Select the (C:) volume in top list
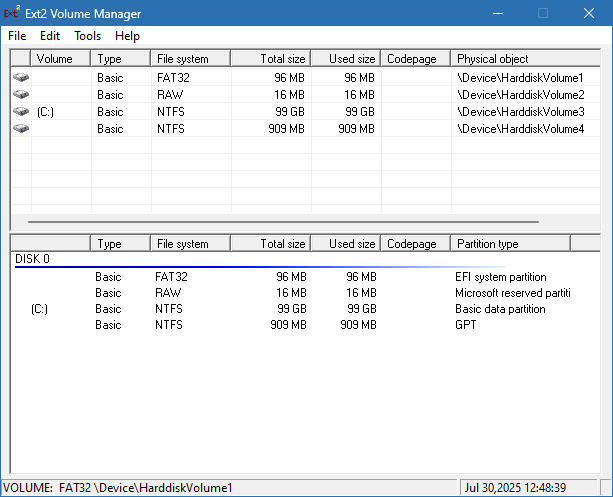The width and height of the screenshot is (613, 497). point(45,112)
